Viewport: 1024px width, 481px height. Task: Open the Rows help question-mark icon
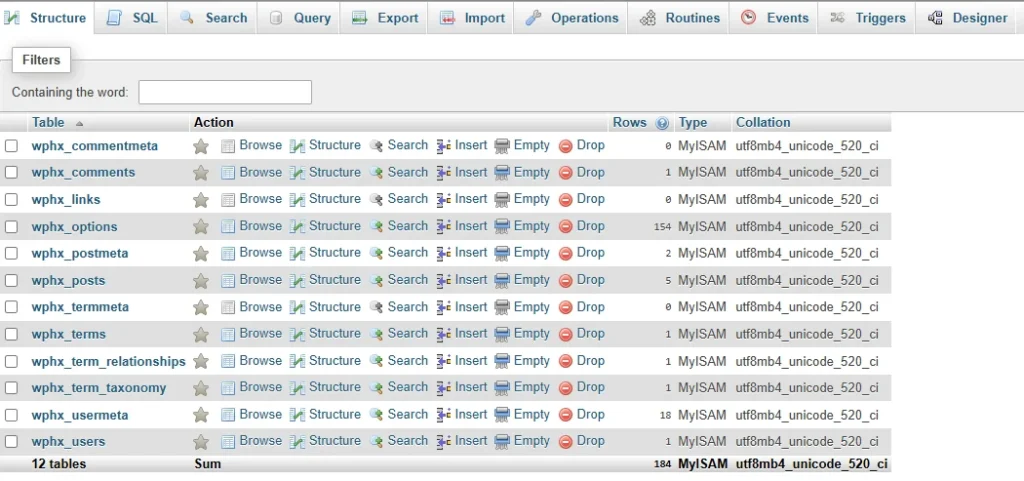coord(662,123)
